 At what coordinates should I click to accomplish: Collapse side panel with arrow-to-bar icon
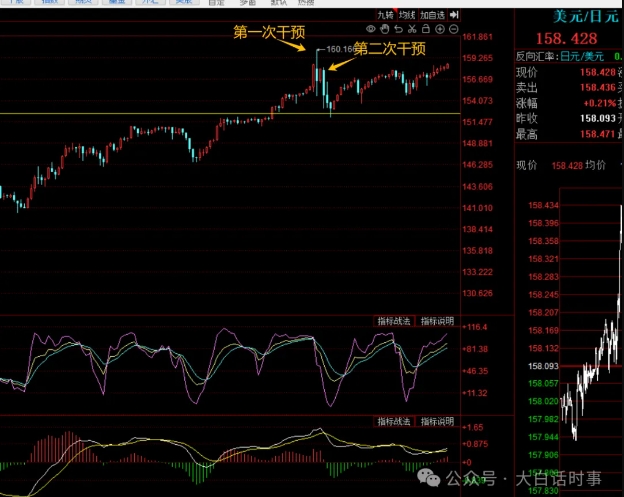tap(454, 15)
